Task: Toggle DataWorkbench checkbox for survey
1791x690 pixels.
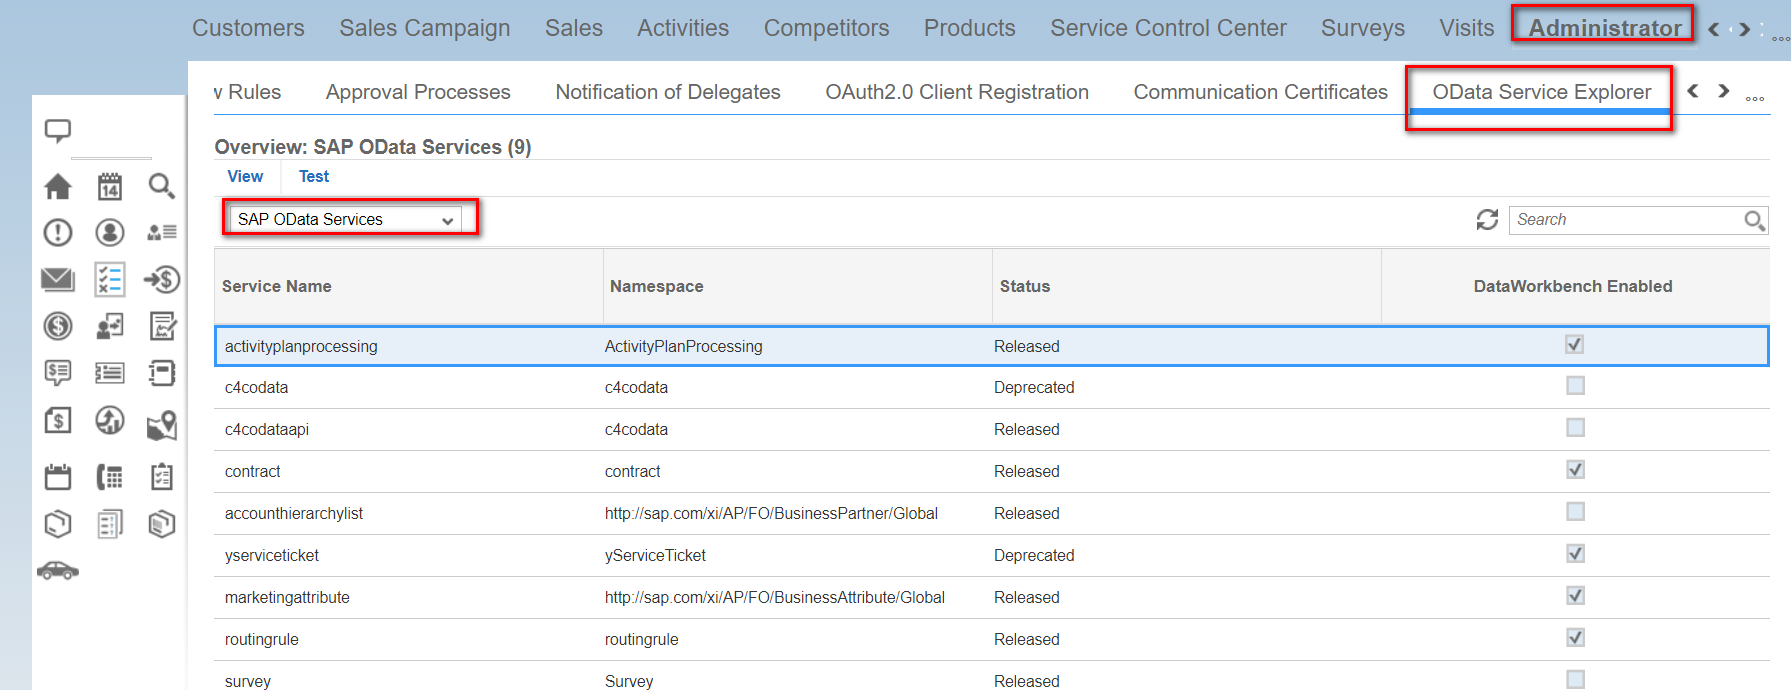Action: [x=1575, y=680]
